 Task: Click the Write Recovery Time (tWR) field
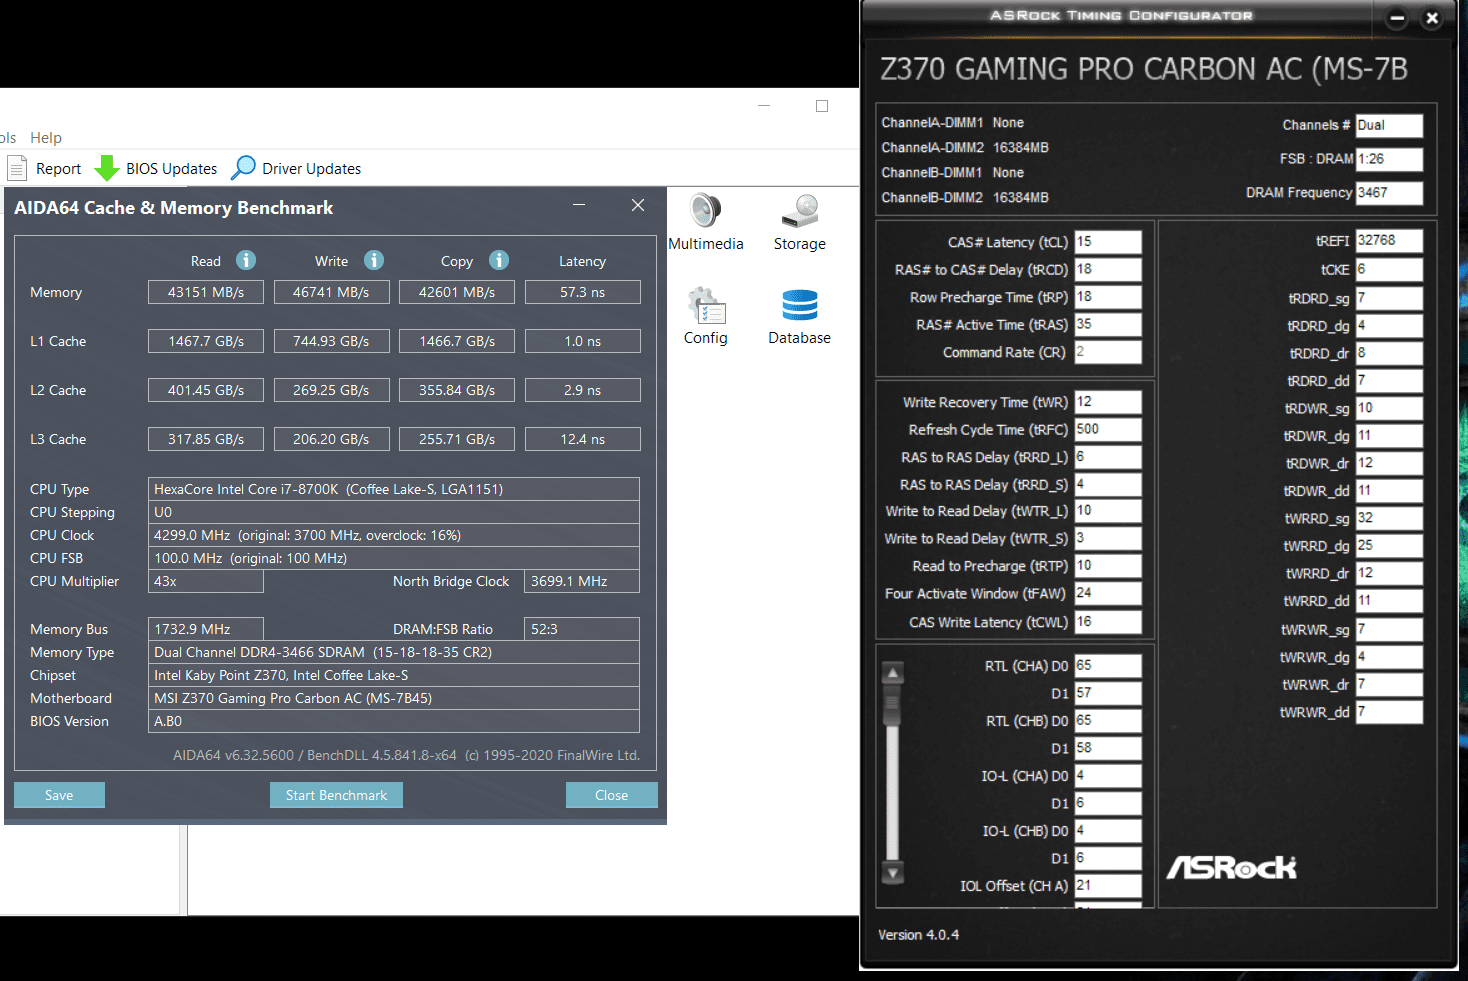coord(1108,402)
